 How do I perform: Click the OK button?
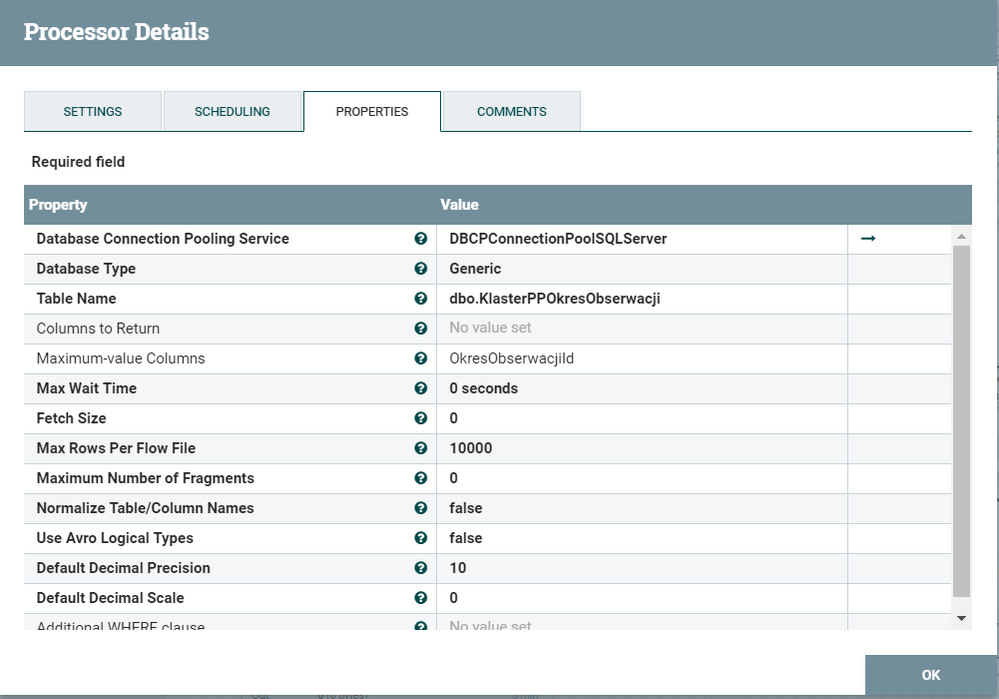[930, 675]
